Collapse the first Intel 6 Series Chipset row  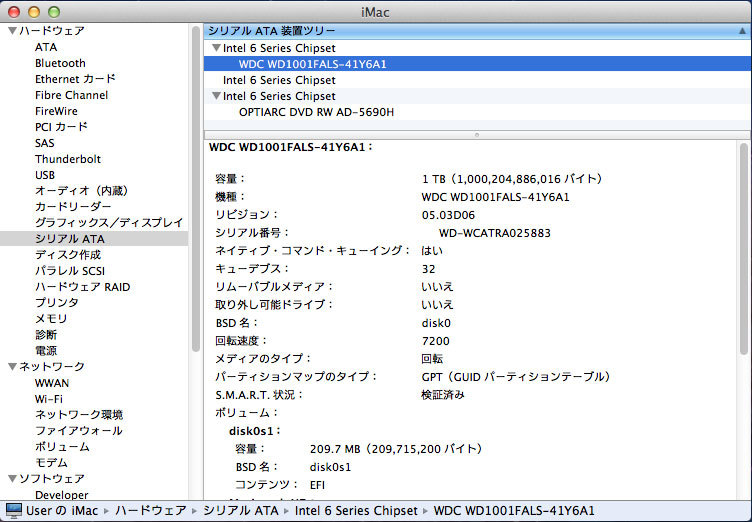tap(216, 48)
